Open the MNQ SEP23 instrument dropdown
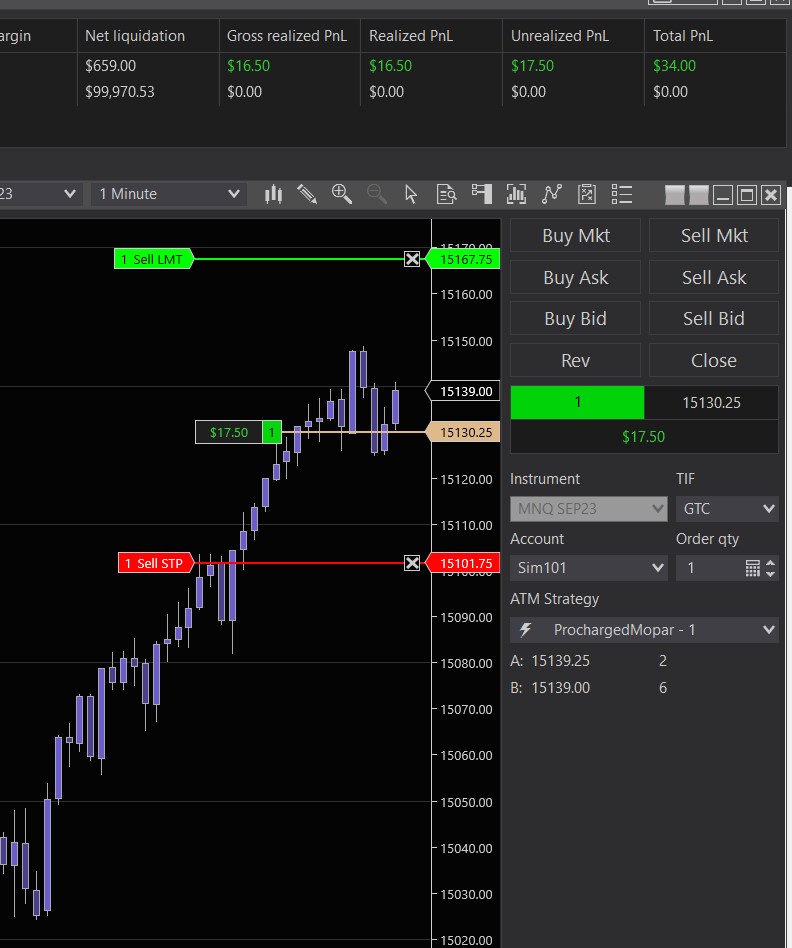The height and width of the screenshot is (948, 792). [588, 509]
